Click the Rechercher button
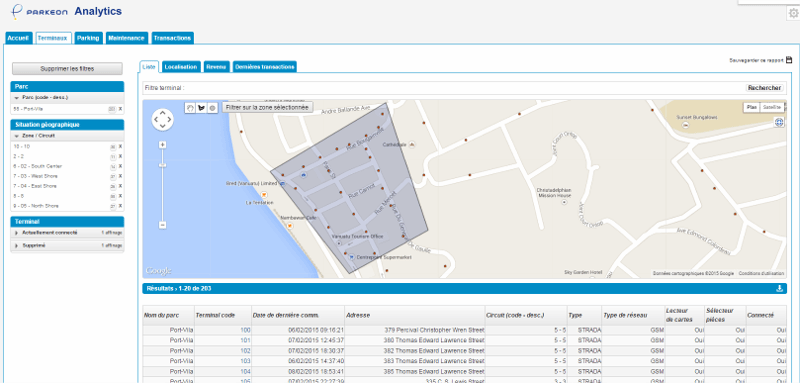 (764, 88)
